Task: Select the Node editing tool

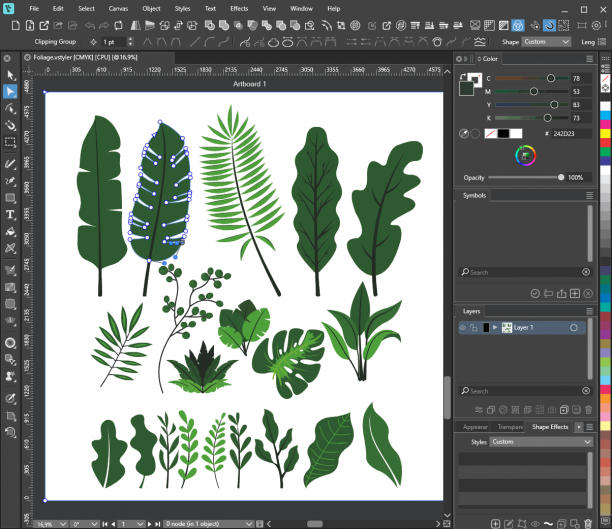Action: [x=10, y=91]
